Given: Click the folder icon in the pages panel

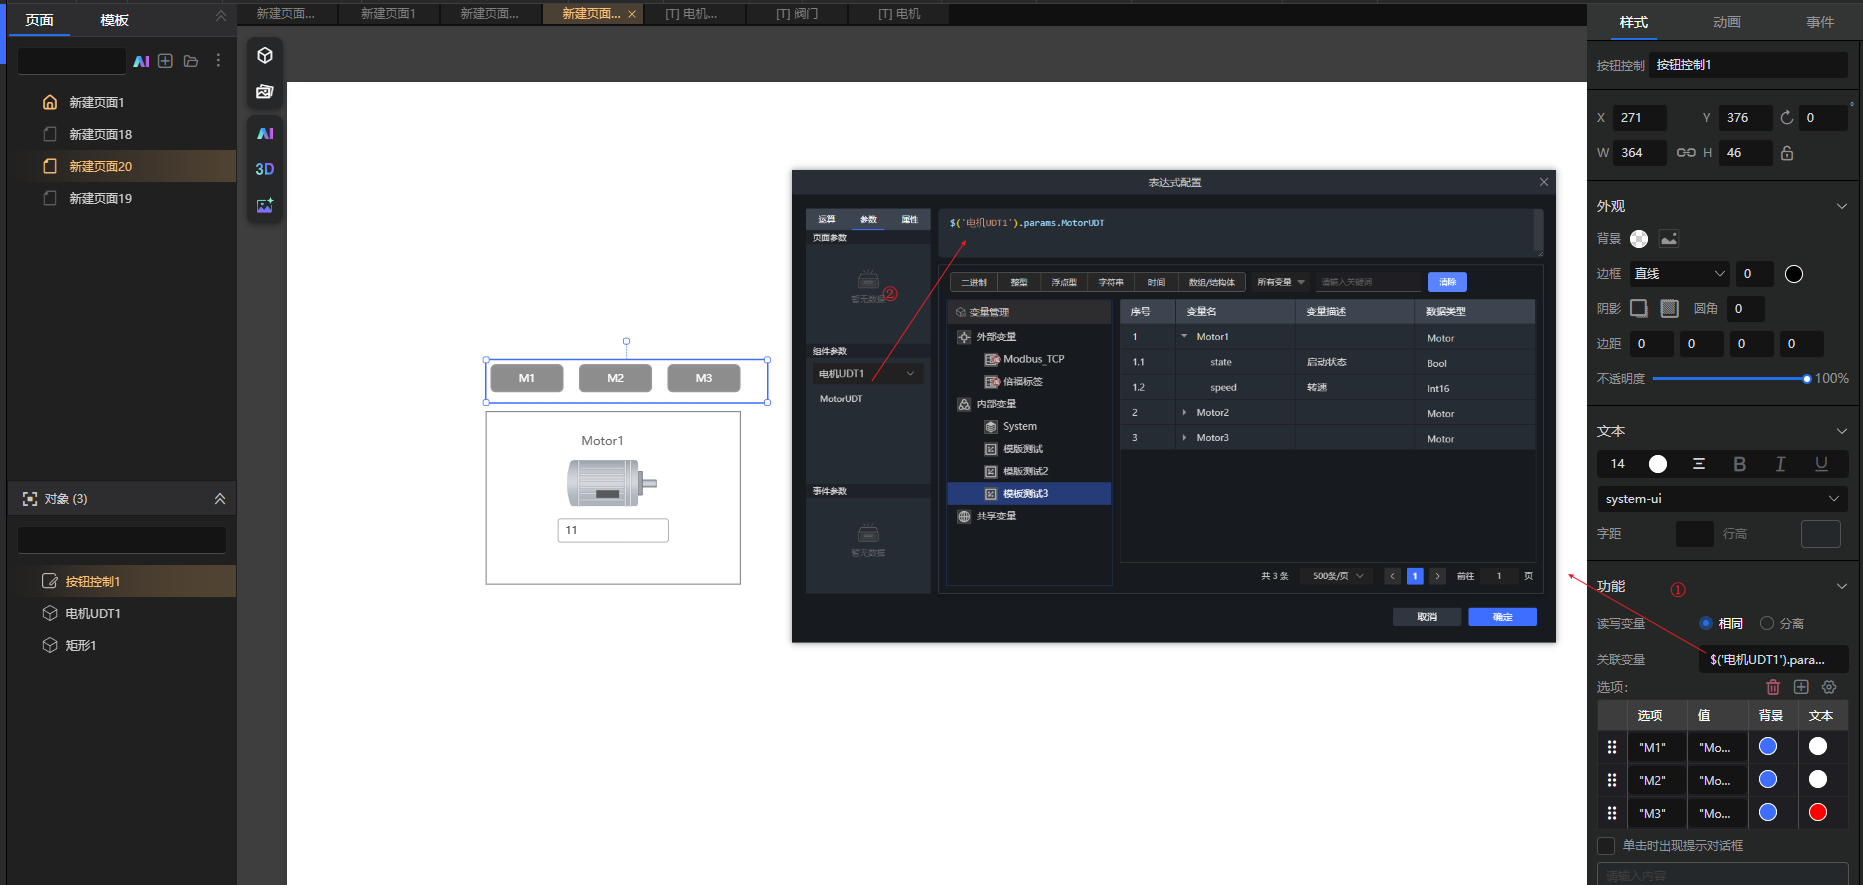Looking at the screenshot, I should click(191, 61).
